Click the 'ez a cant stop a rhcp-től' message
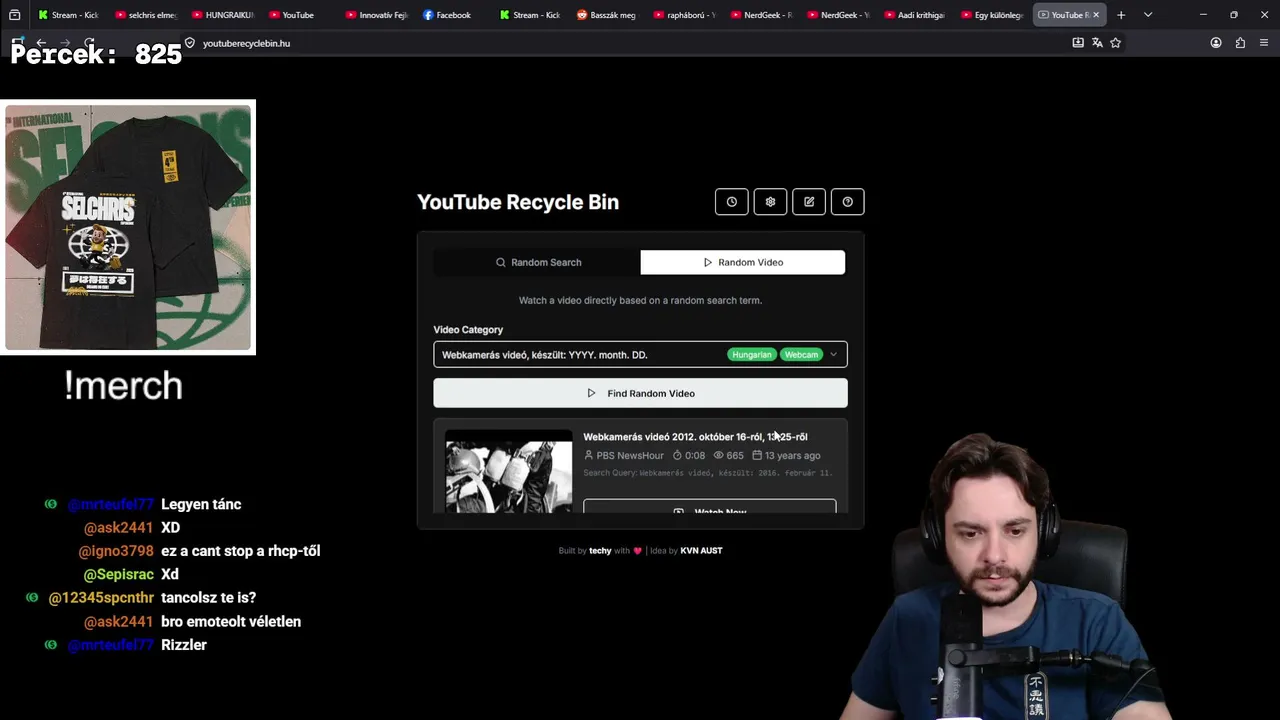The width and height of the screenshot is (1280, 720). (x=241, y=551)
